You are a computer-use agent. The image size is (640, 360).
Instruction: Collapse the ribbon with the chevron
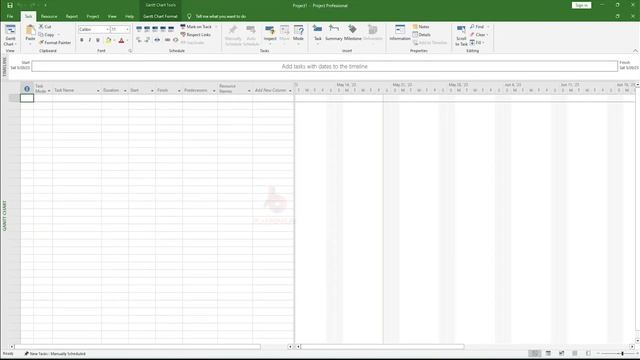tap(635, 51)
